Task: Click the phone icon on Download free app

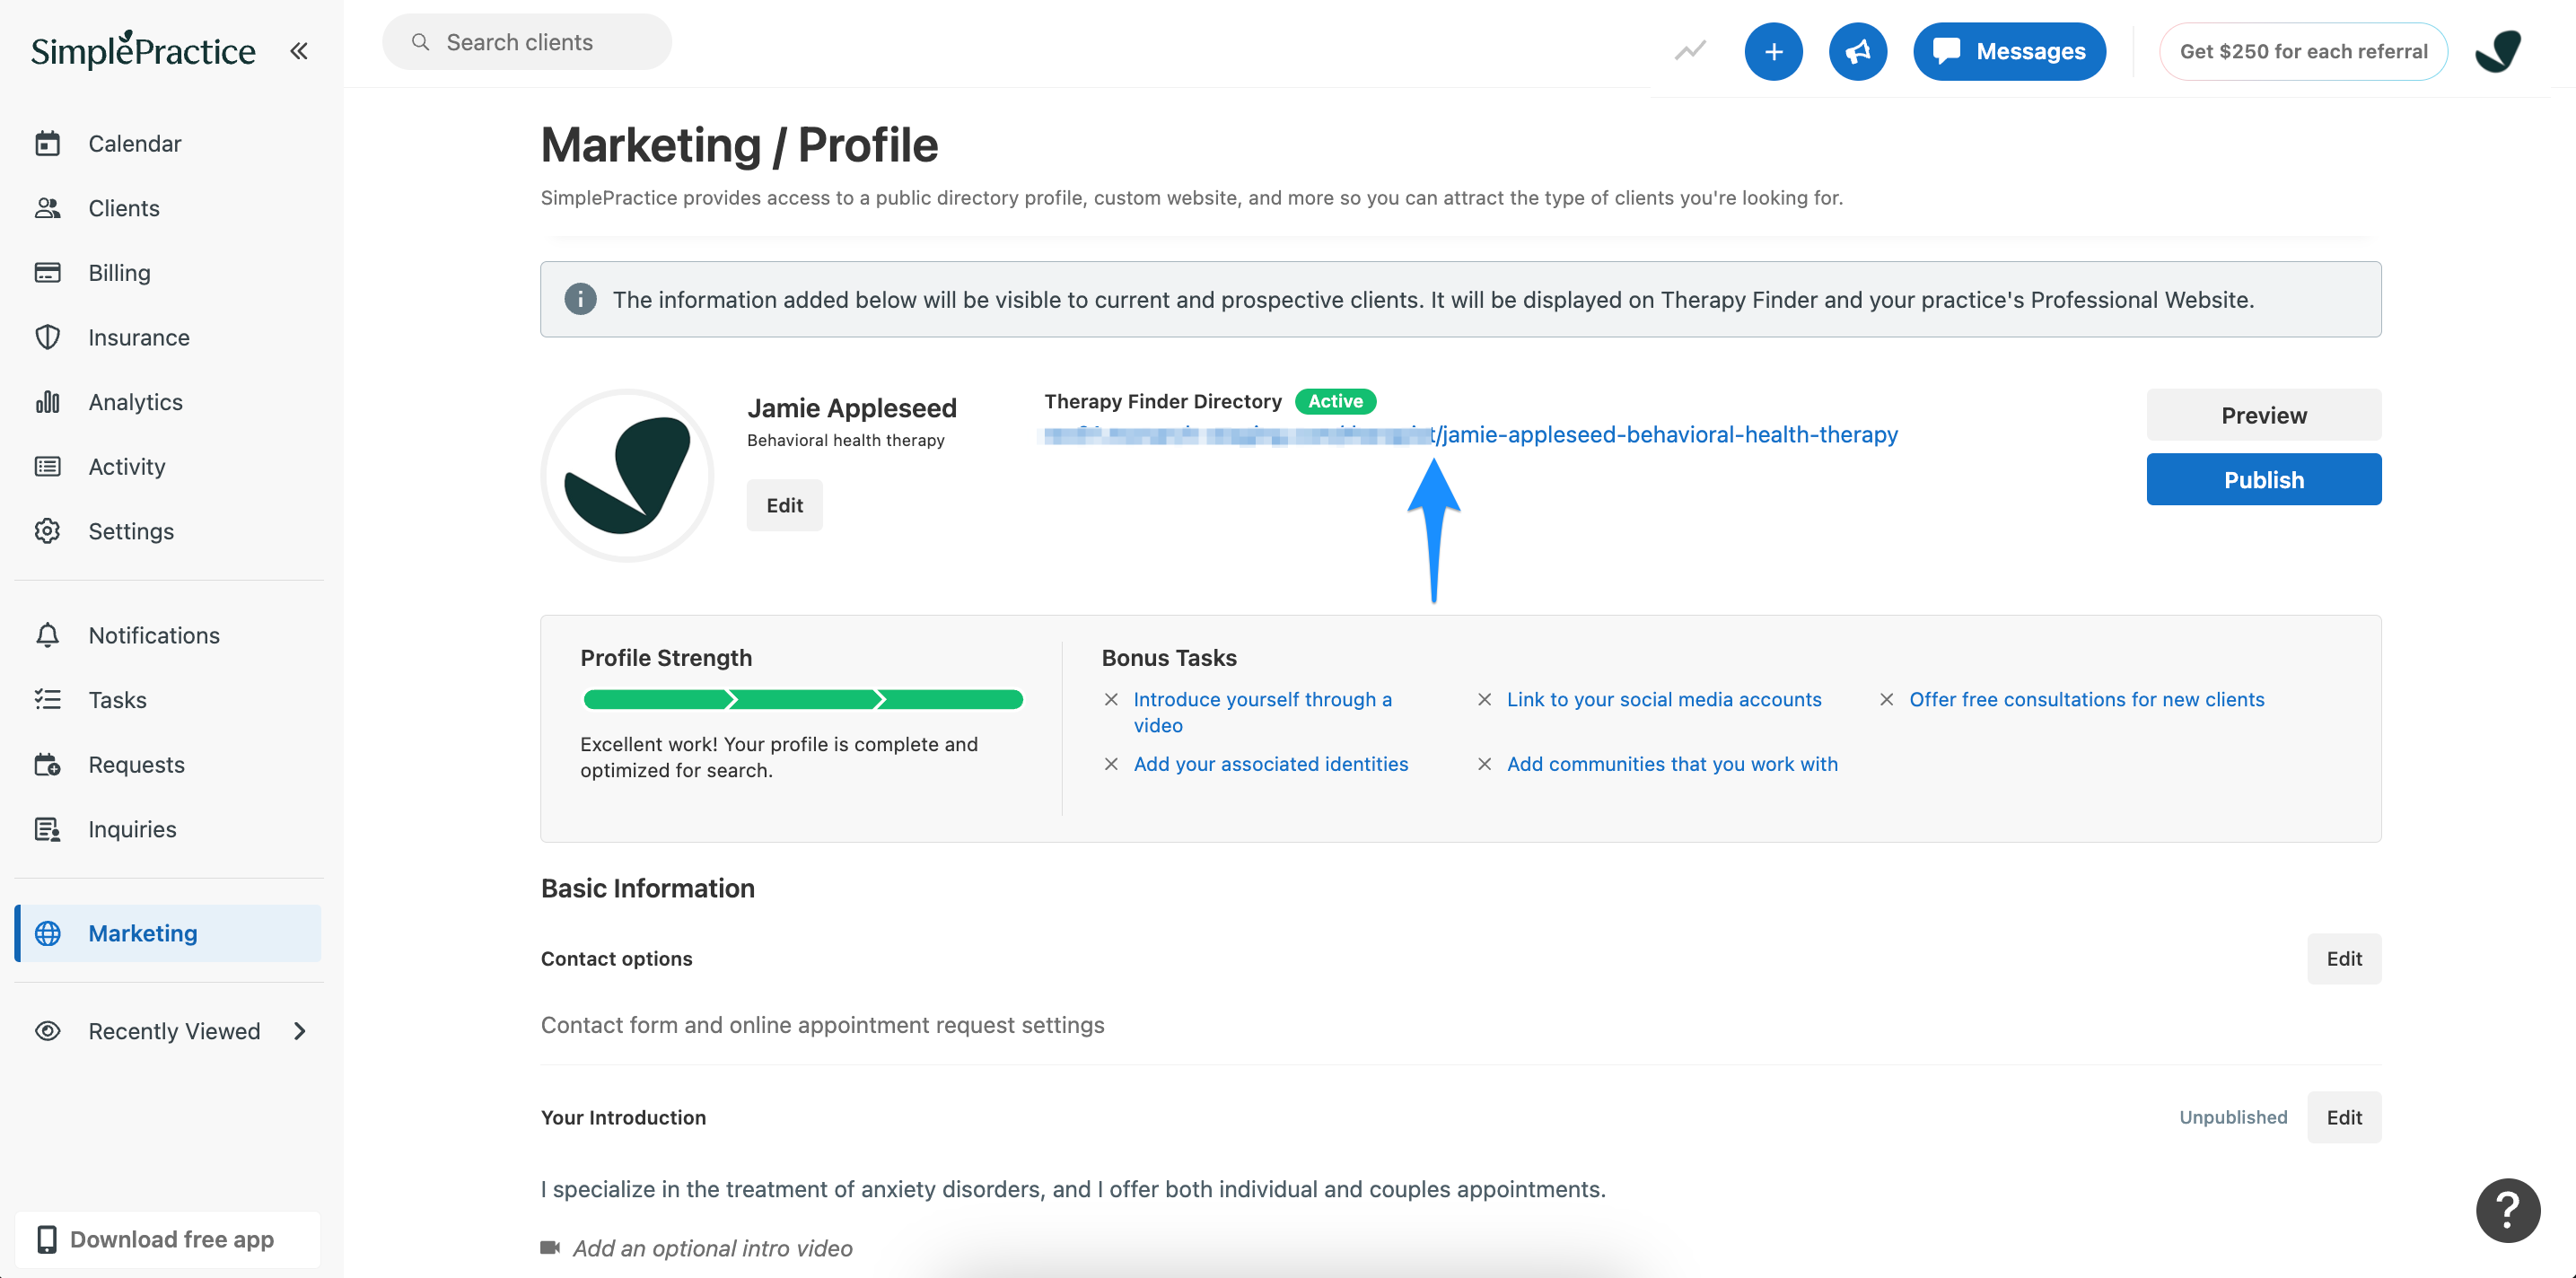Action: pyautogui.click(x=46, y=1239)
